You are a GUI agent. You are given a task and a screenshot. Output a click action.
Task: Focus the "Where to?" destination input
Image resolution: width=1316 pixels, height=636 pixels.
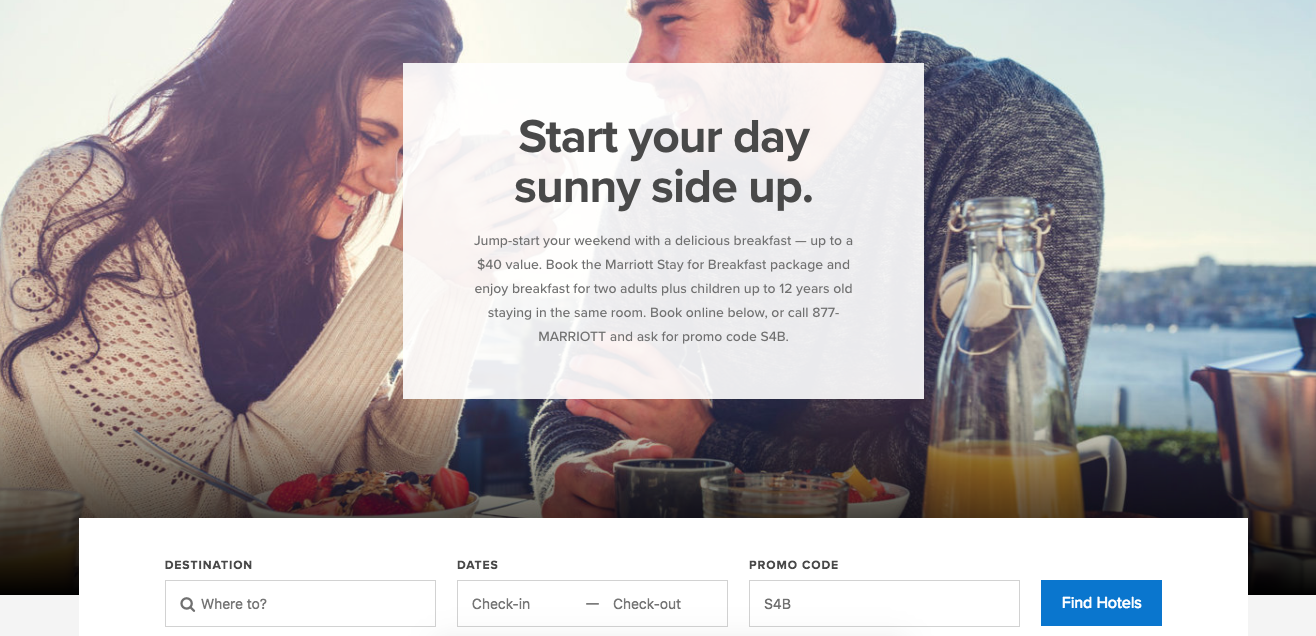point(300,604)
